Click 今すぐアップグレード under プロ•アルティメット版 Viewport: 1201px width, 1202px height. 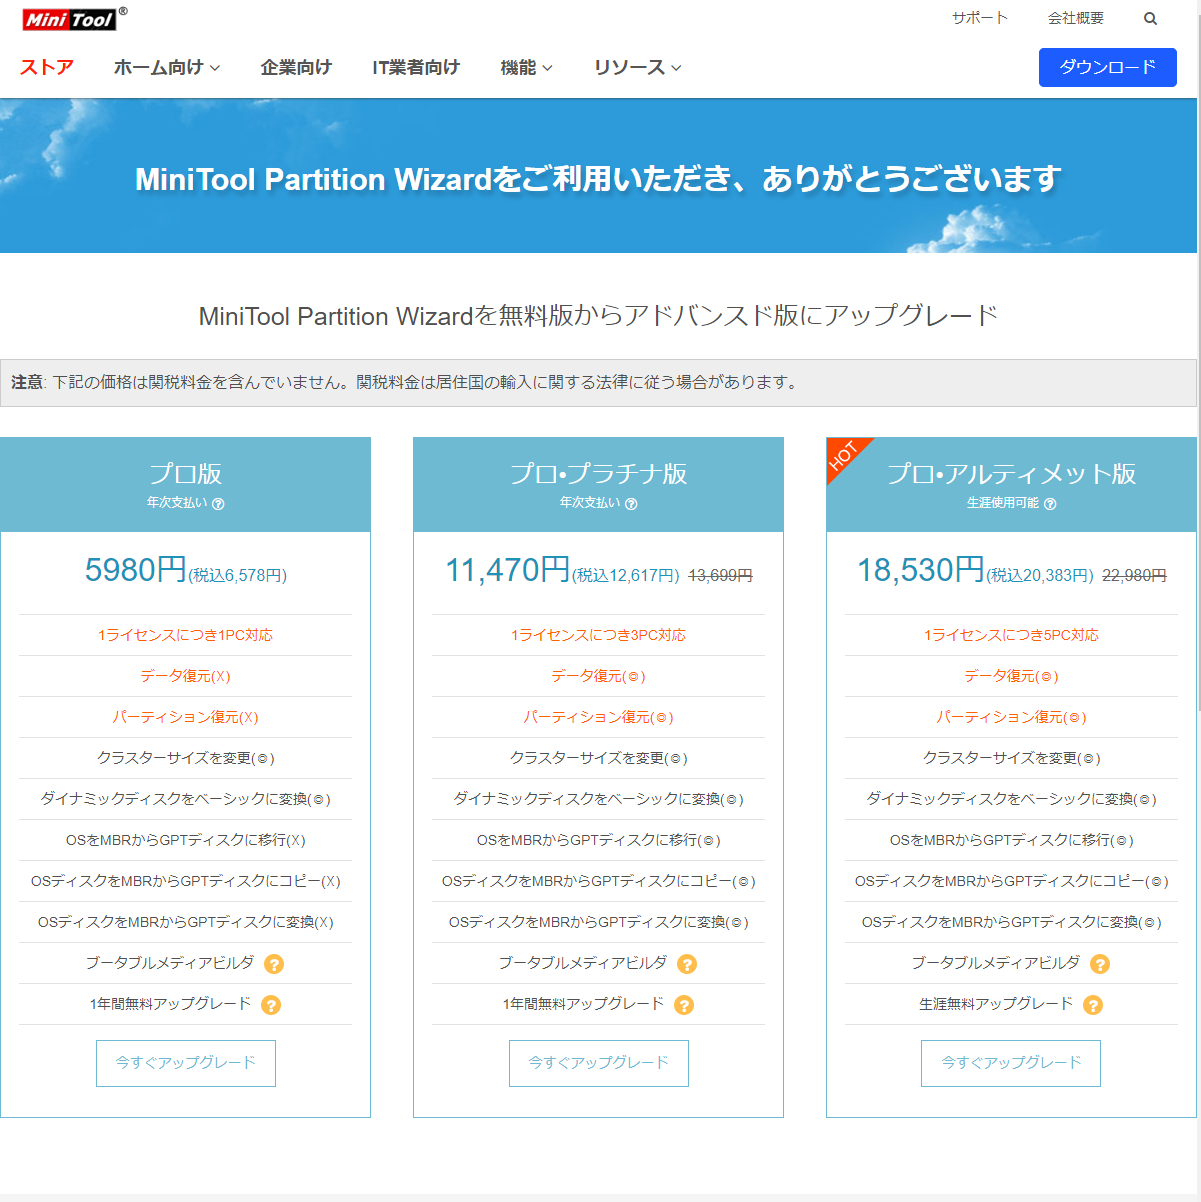[1011, 1063]
